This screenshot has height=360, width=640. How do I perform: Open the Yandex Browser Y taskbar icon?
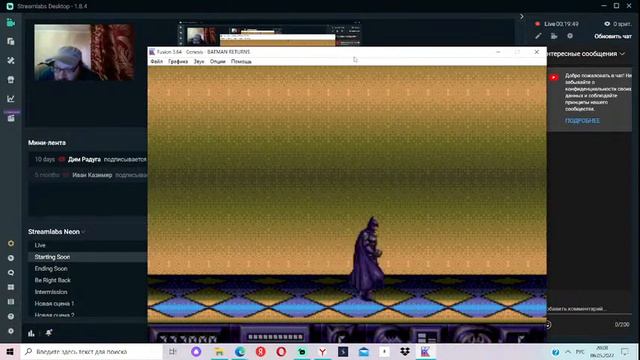pyautogui.click(x=322, y=351)
